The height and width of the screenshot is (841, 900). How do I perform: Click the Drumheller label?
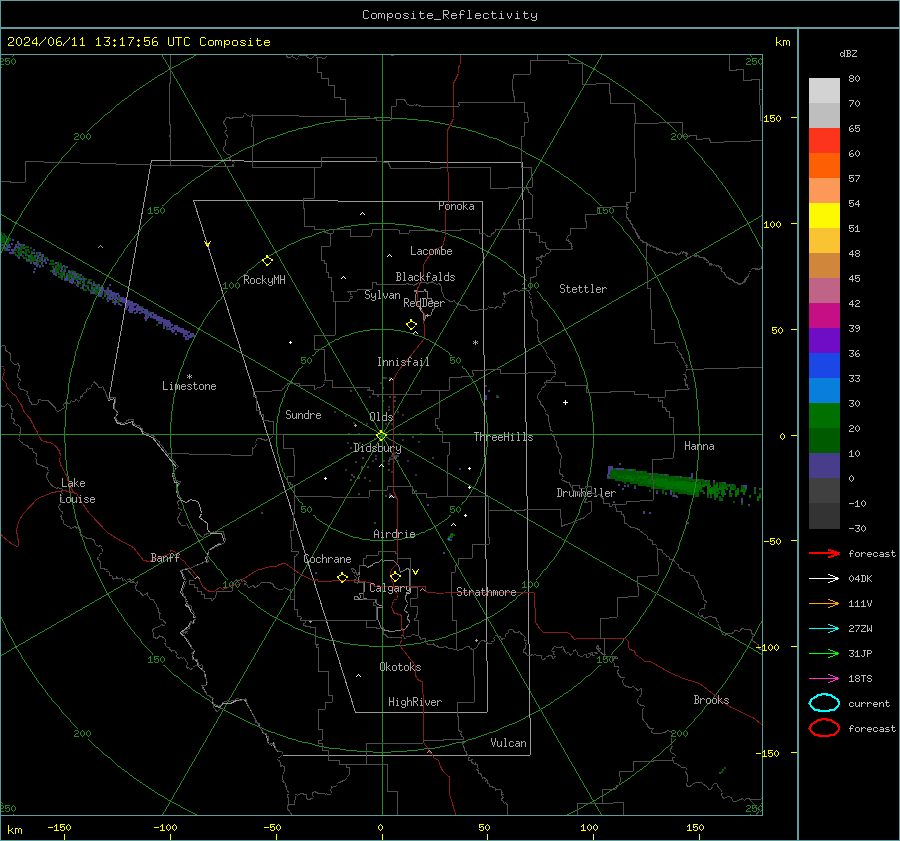(x=586, y=493)
